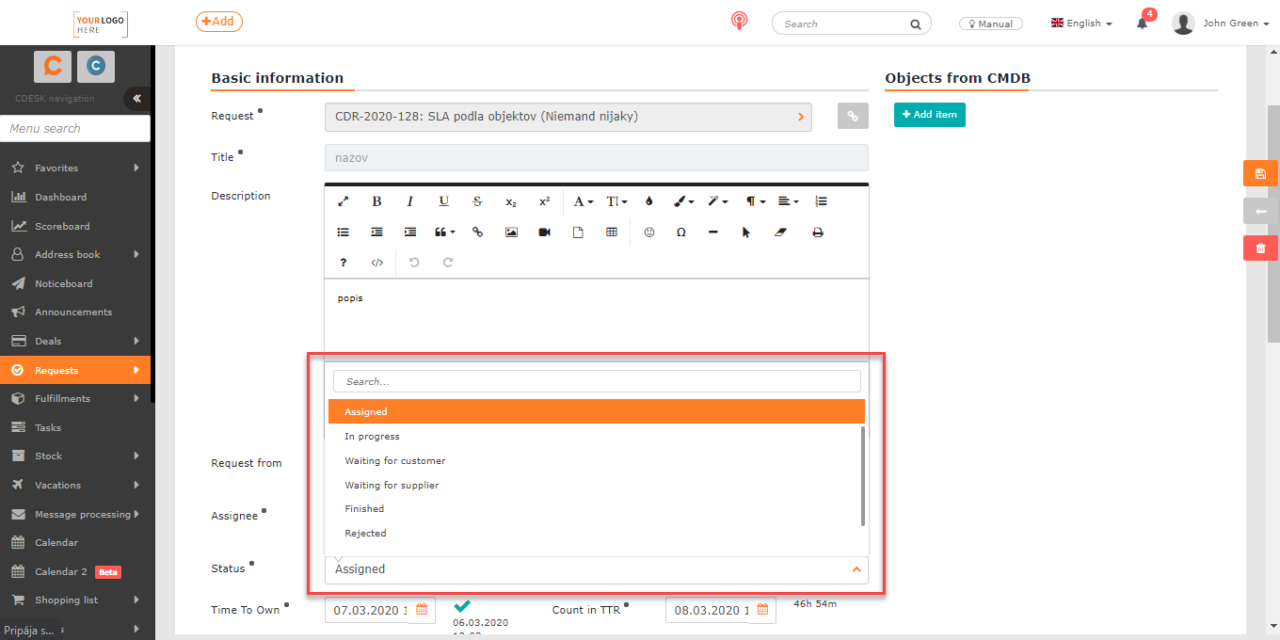Open the text color droplet tool

click(x=649, y=201)
